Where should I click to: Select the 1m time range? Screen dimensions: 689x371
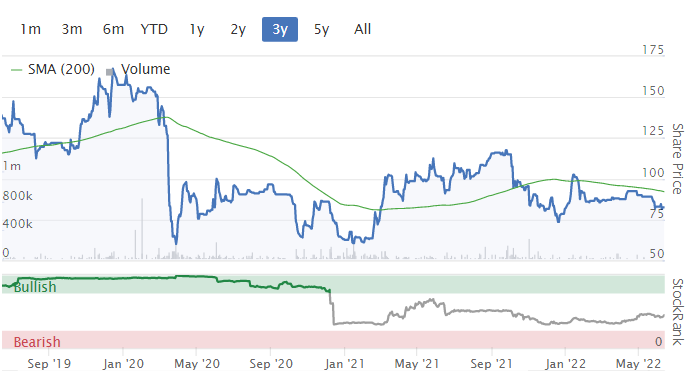30,29
